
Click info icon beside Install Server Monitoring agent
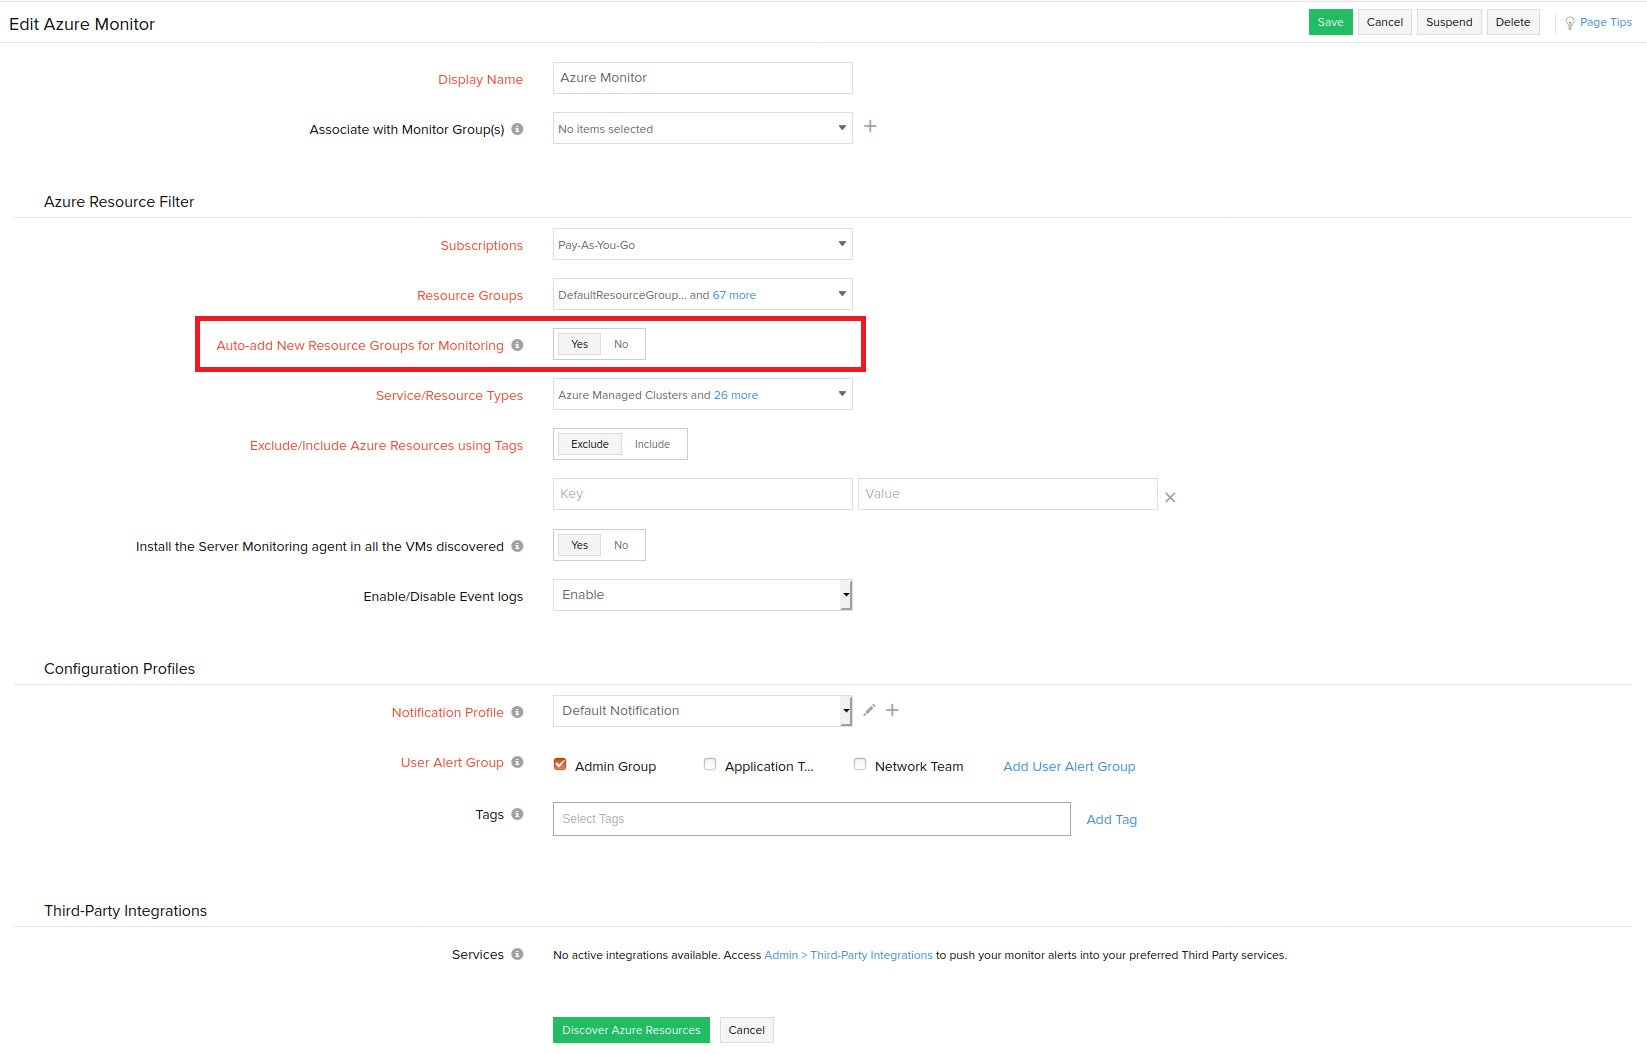pos(517,546)
